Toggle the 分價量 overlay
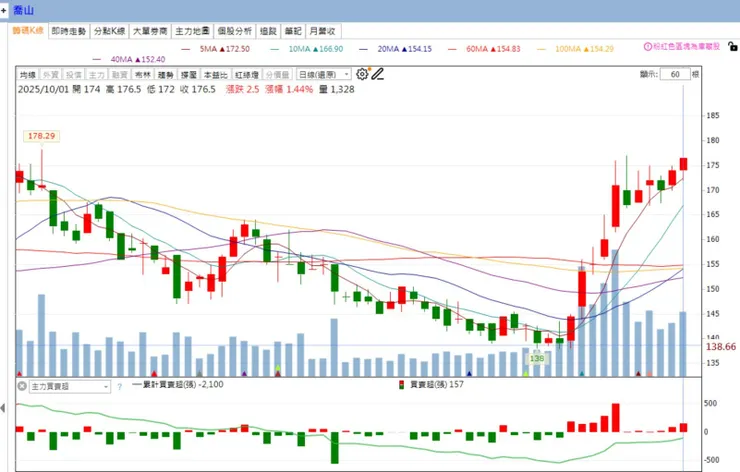Viewport: 740px width, 472px height. tap(277, 75)
